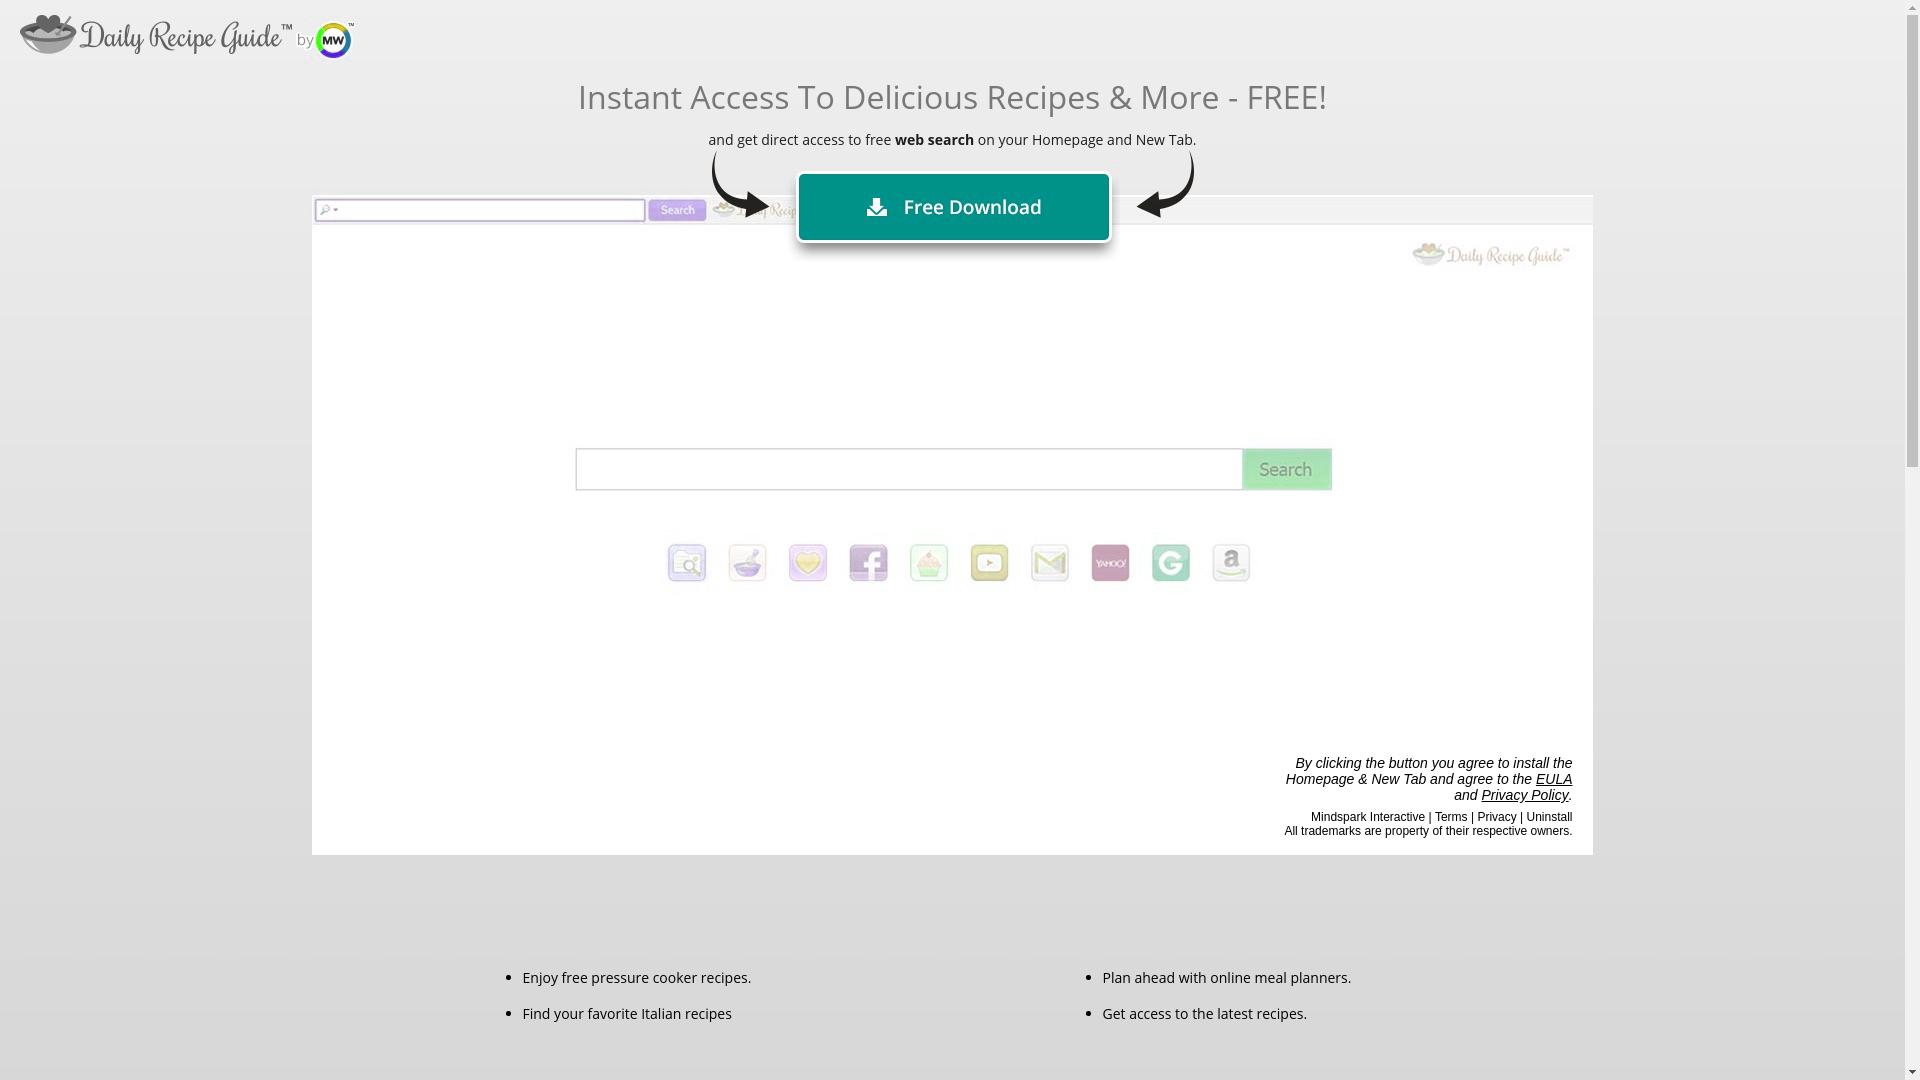The width and height of the screenshot is (1920, 1080).
Task: Click the Daily Recipe Guide logo inside preview
Action: [x=1490, y=255]
